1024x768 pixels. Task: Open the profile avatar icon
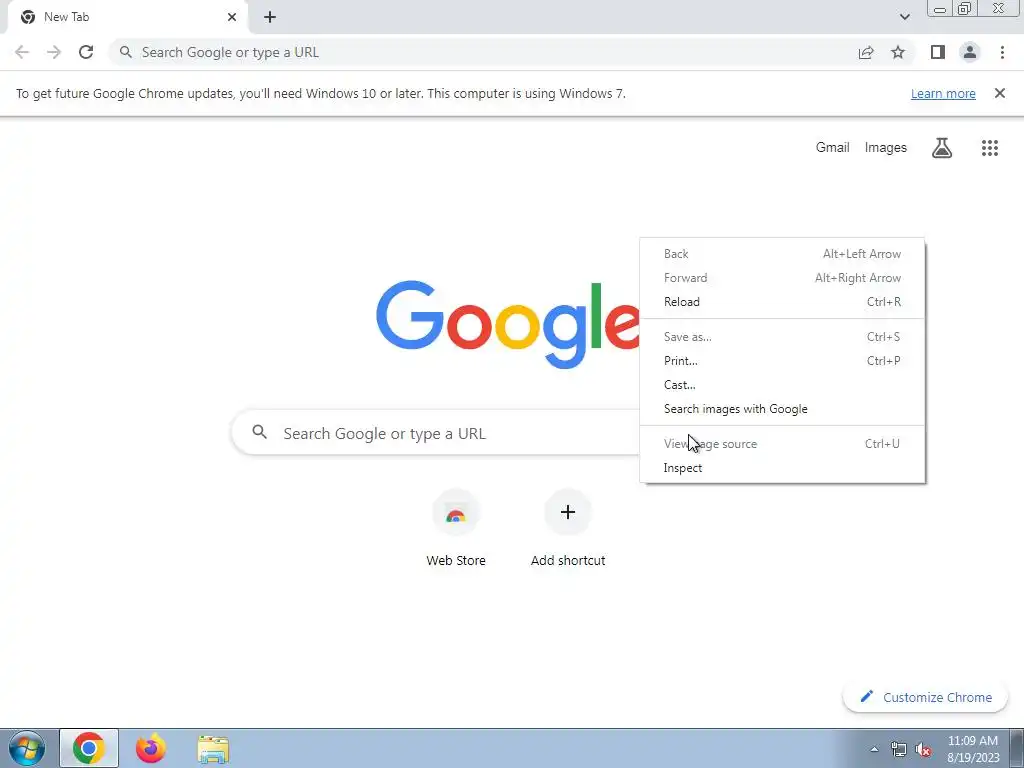coord(970,52)
